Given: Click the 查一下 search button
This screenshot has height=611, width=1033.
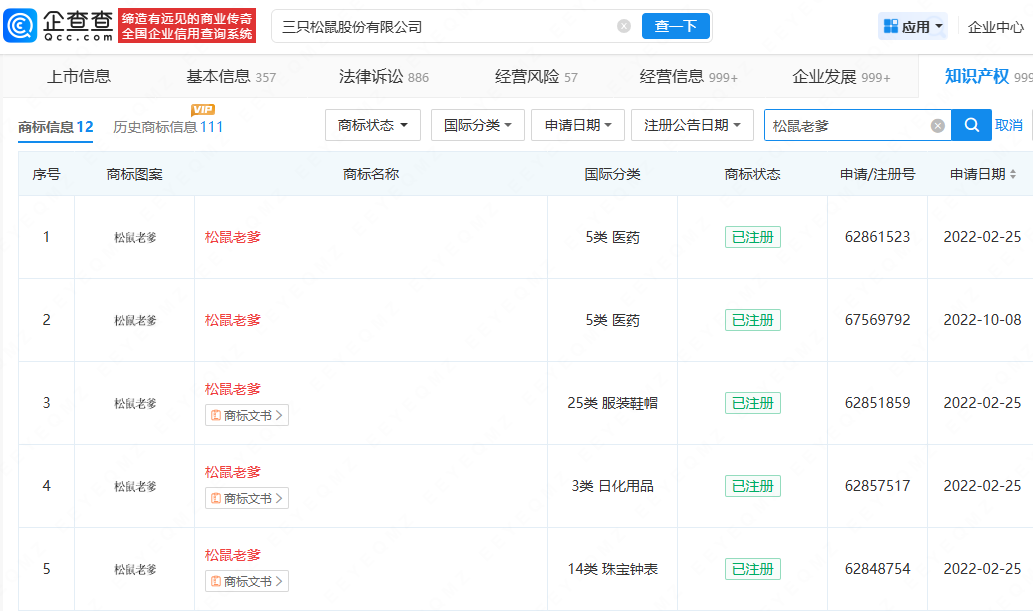Looking at the screenshot, I should pyautogui.click(x=676, y=25).
